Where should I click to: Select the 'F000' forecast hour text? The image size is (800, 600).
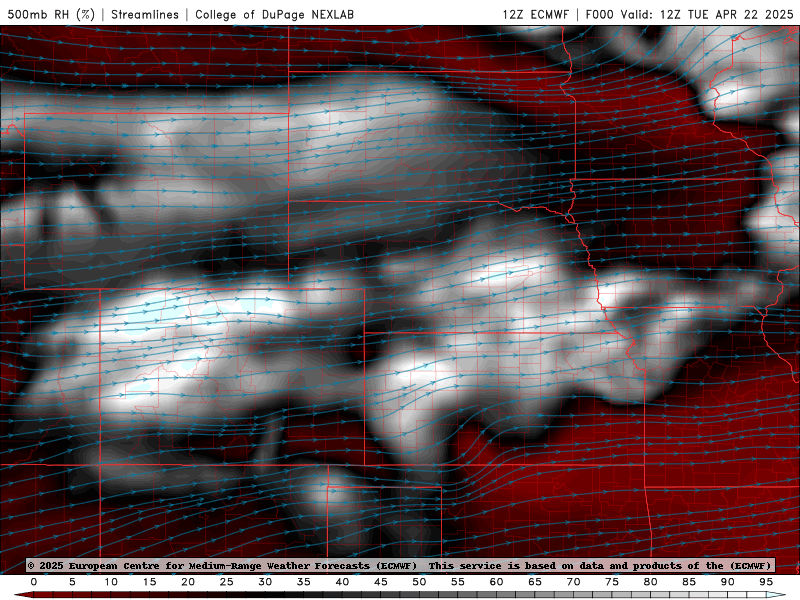pyautogui.click(x=599, y=14)
